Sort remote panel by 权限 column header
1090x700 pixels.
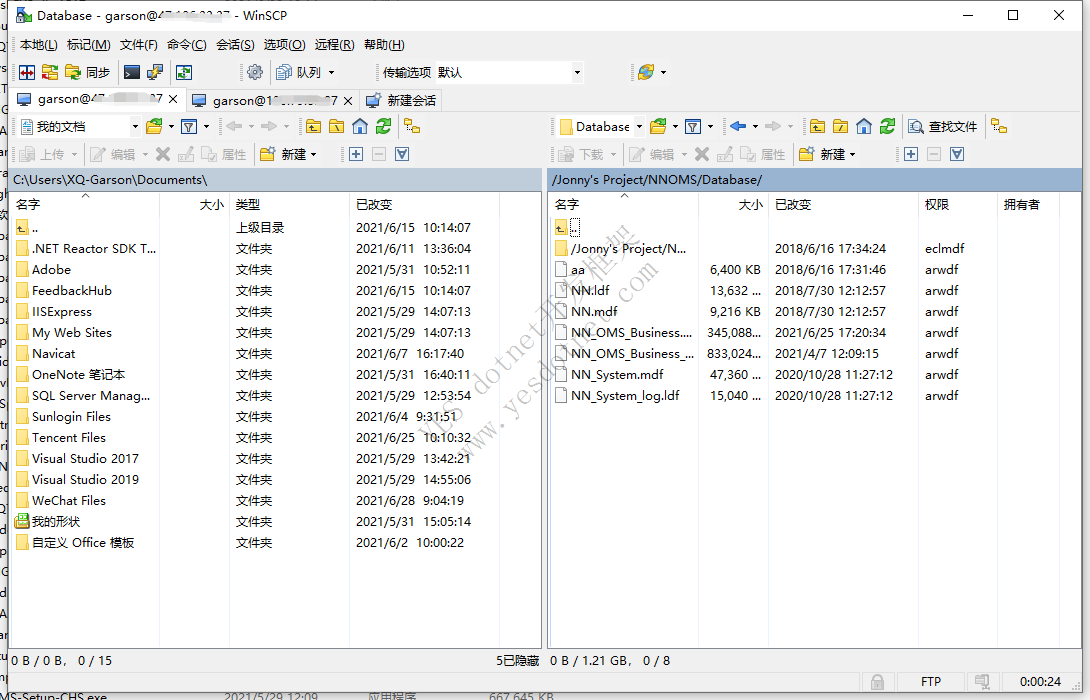coord(957,204)
